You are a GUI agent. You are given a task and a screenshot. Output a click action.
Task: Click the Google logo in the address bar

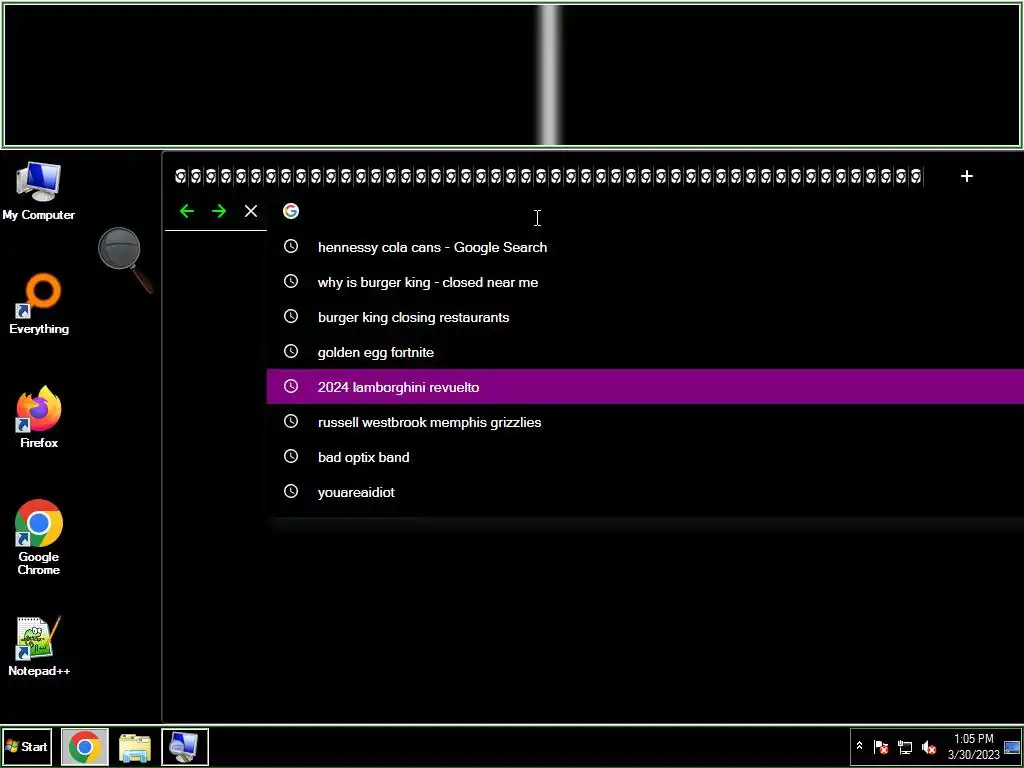pos(291,211)
